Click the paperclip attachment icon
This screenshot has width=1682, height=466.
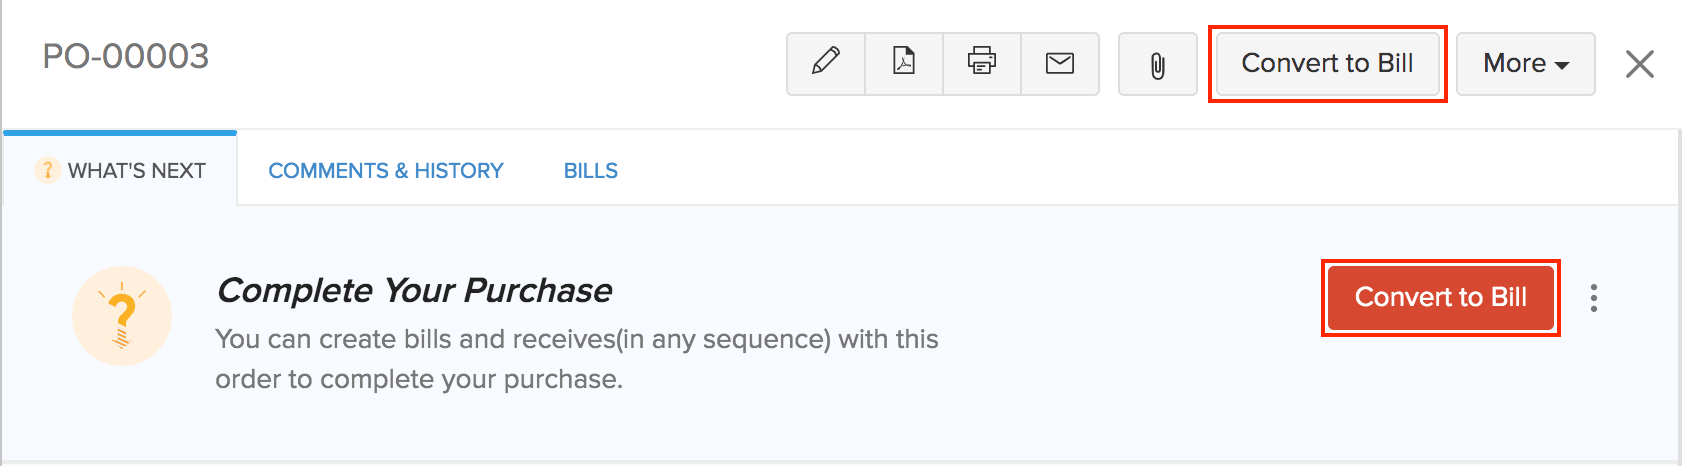click(x=1157, y=65)
